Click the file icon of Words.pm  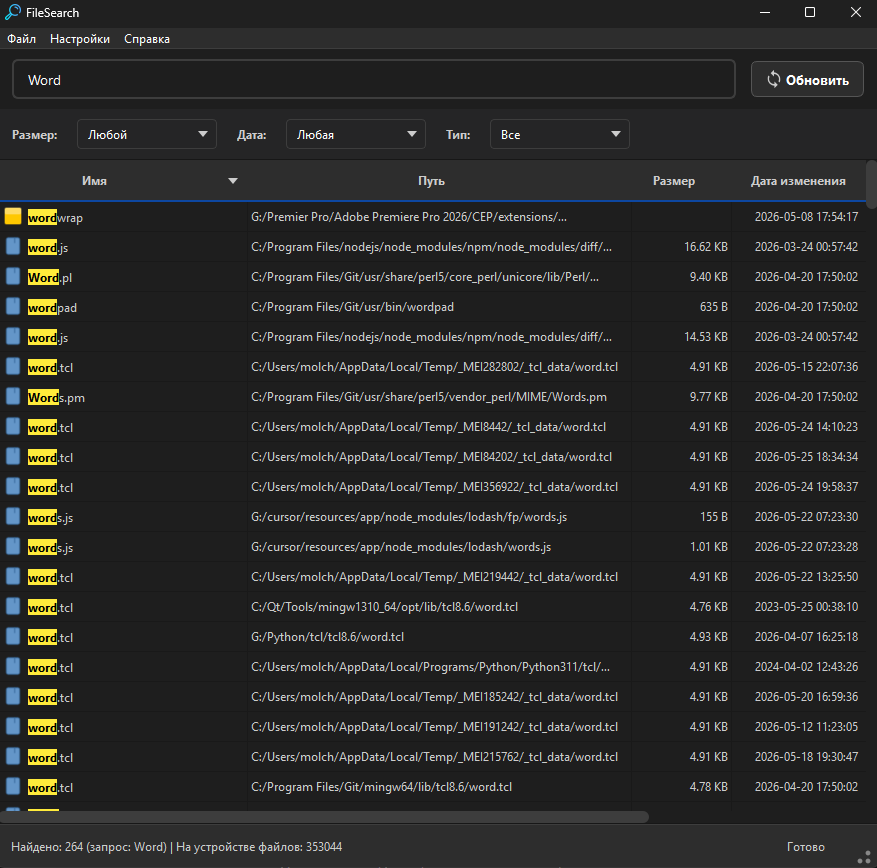(13, 397)
